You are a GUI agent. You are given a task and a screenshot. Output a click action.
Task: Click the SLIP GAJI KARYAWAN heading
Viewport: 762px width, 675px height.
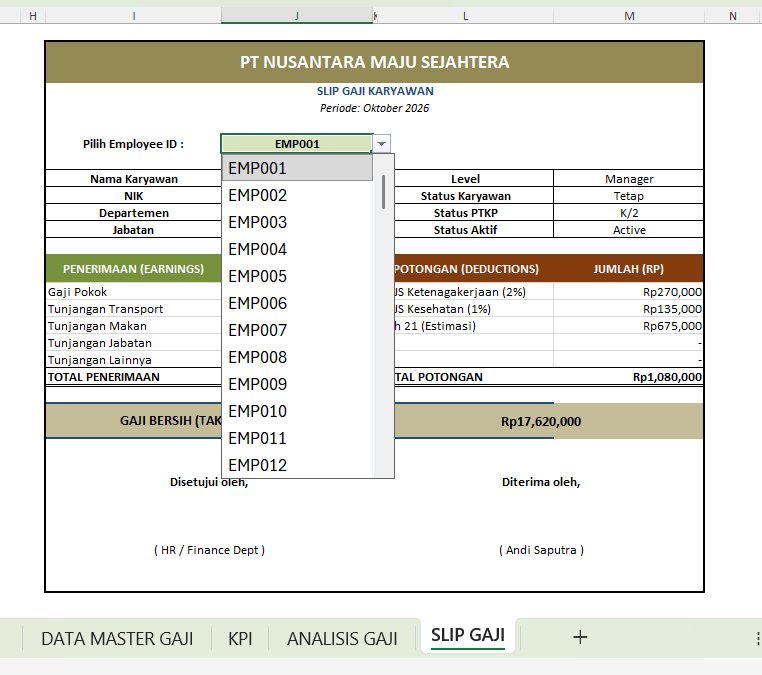point(375,91)
